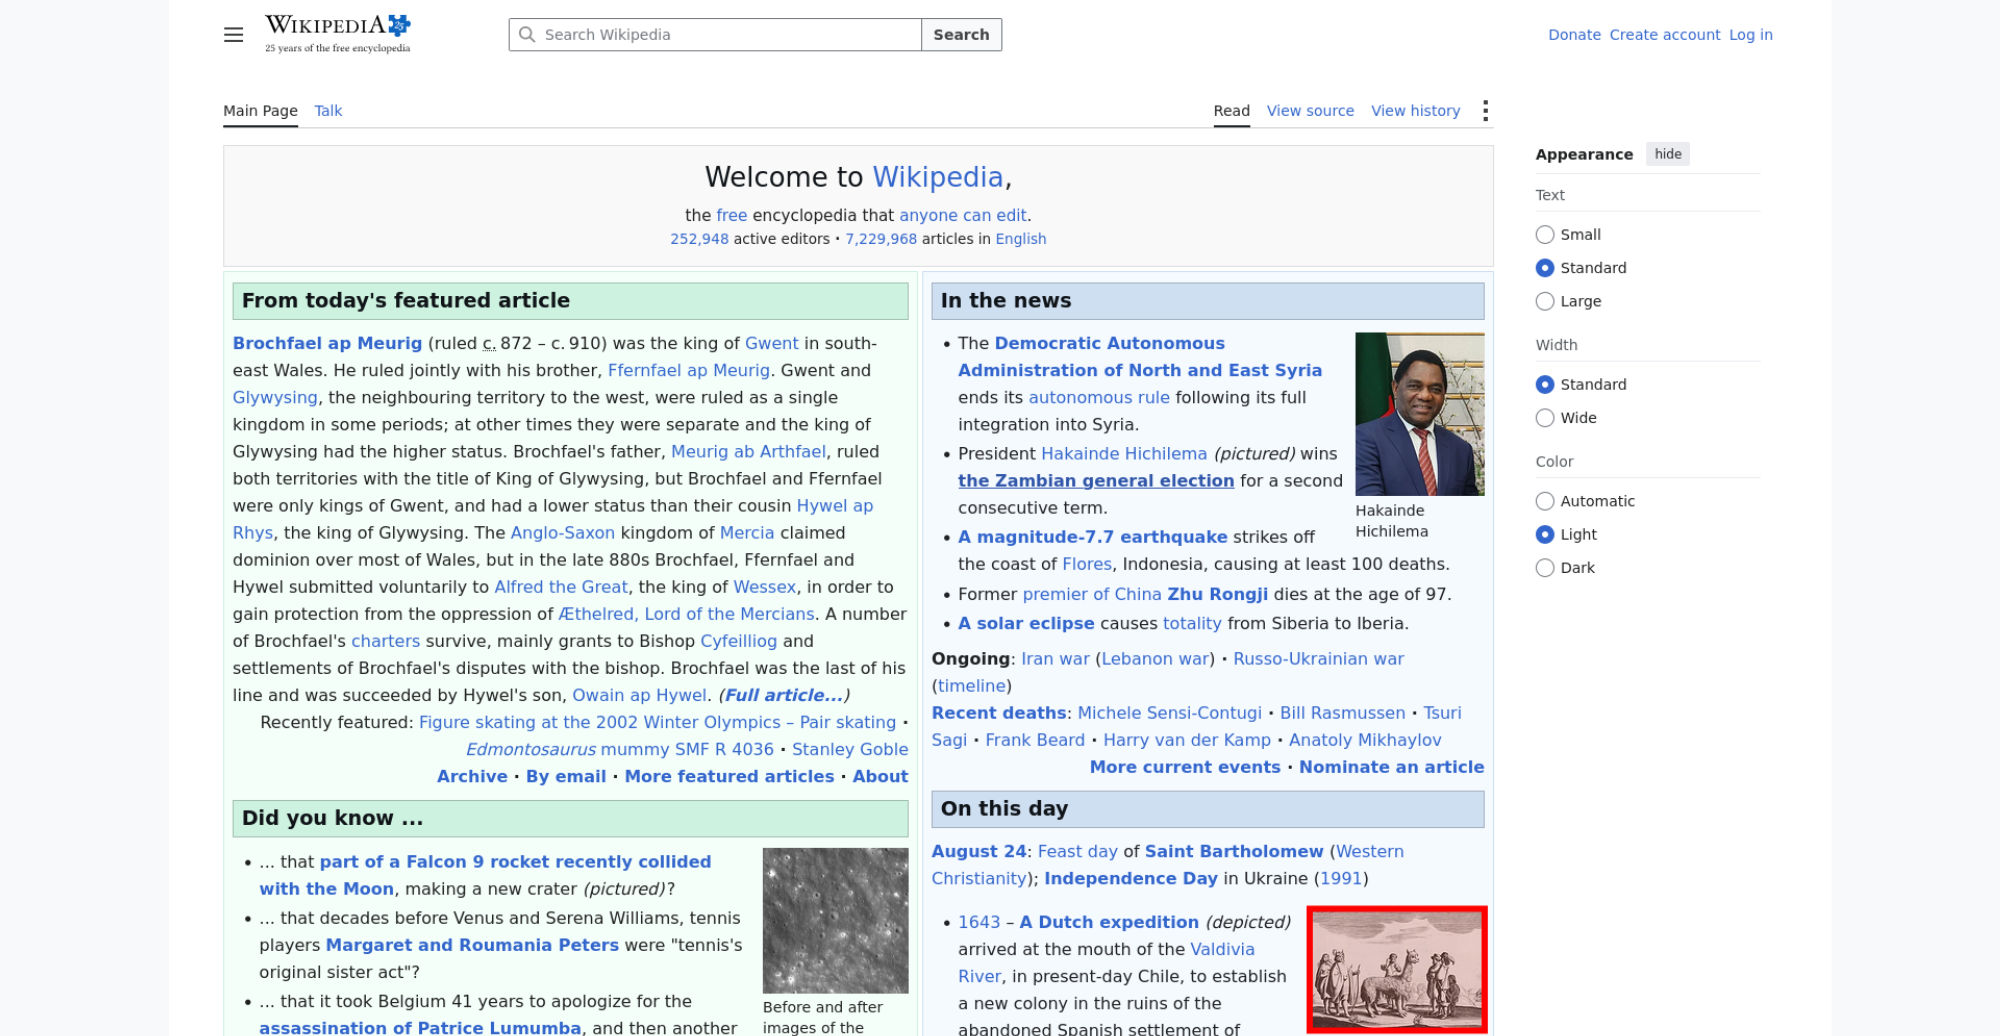The width and height of the screenshot is (2000, 1036).
Task: Switch to the Read tab
Action: point(1231,111)
